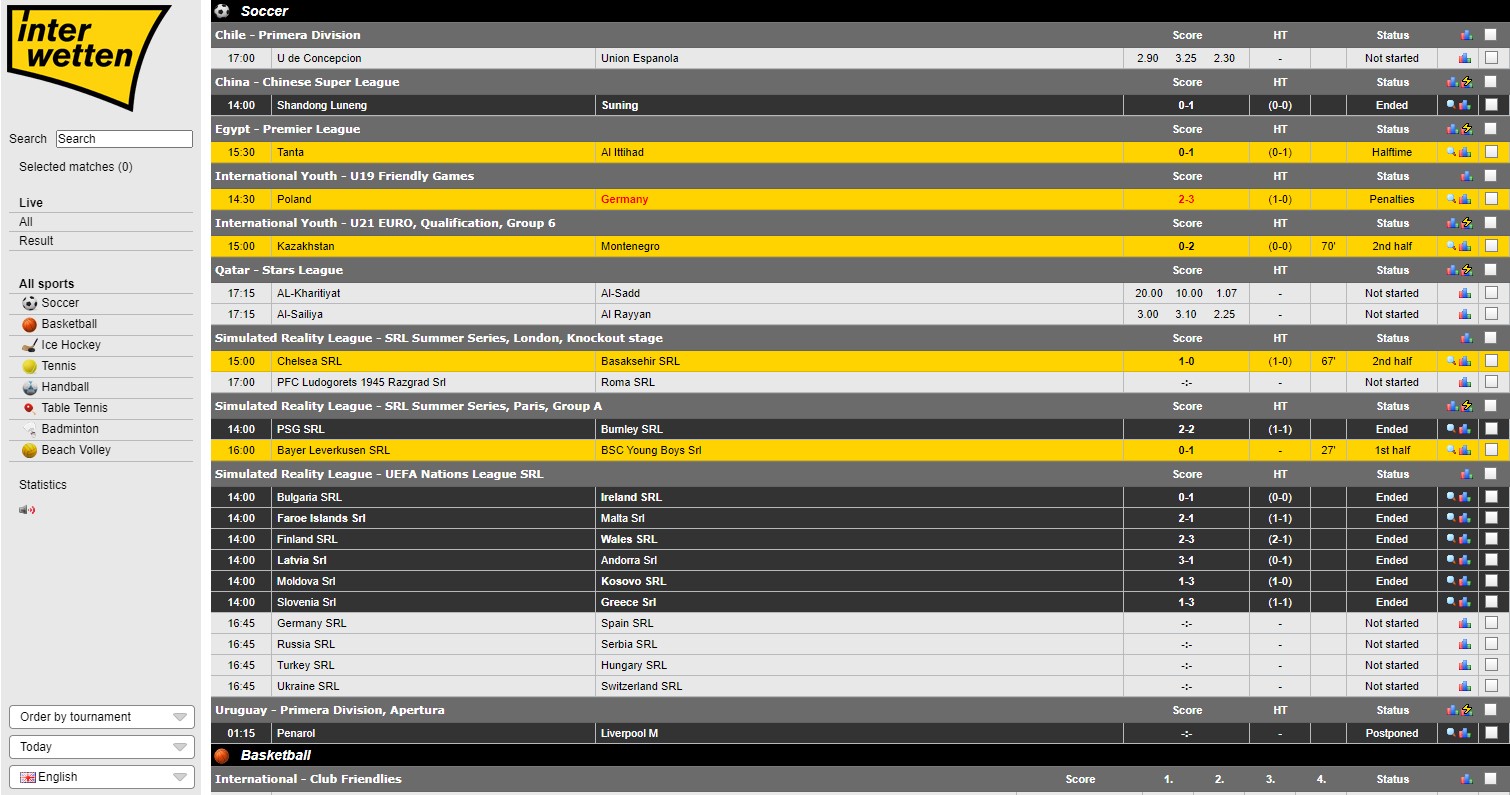Click the Roma SRL team name

click(x=628, y=382)
